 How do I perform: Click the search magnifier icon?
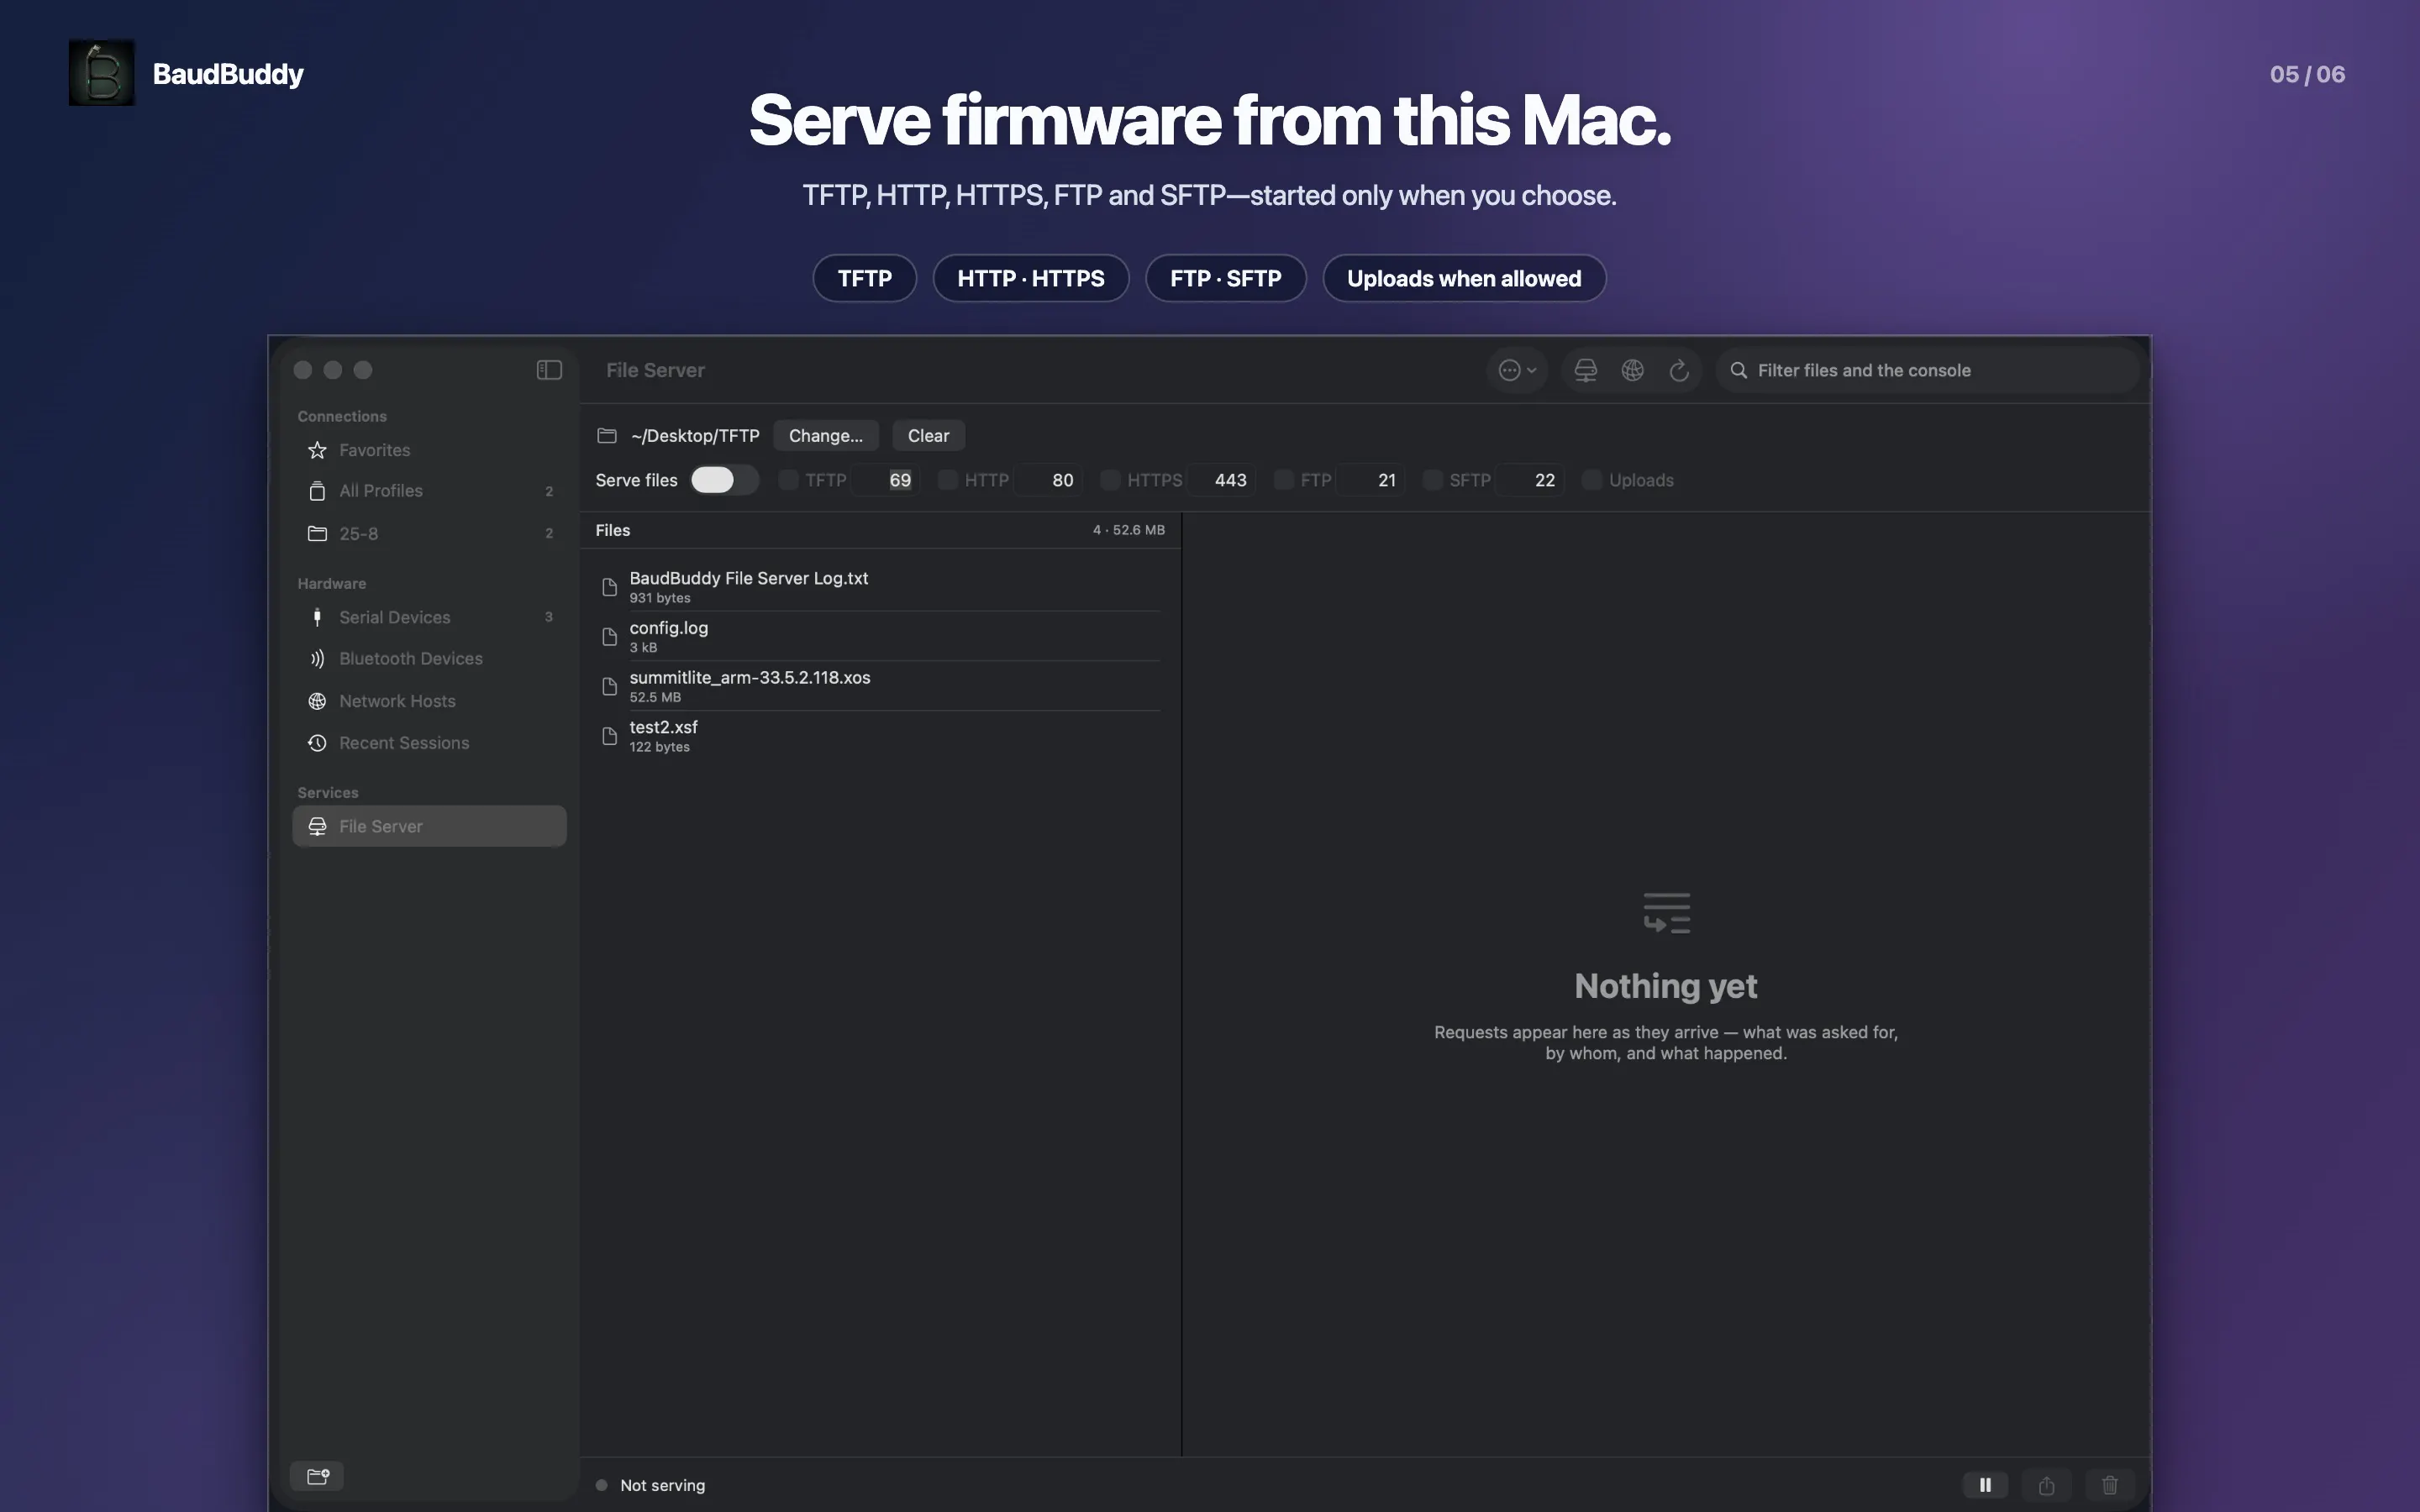1738,370
